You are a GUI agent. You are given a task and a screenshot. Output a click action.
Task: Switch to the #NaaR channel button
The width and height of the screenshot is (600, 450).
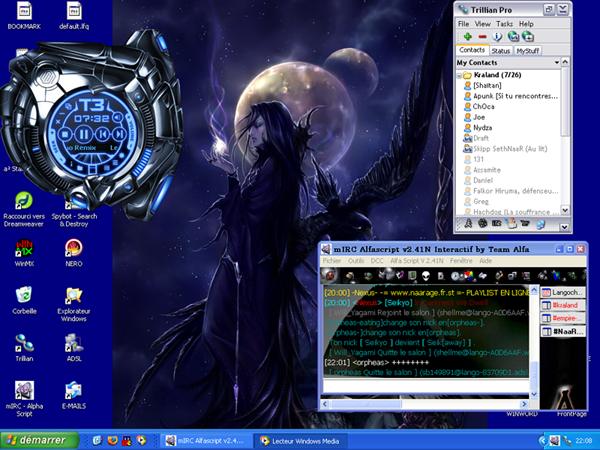(x=563, y=331)
